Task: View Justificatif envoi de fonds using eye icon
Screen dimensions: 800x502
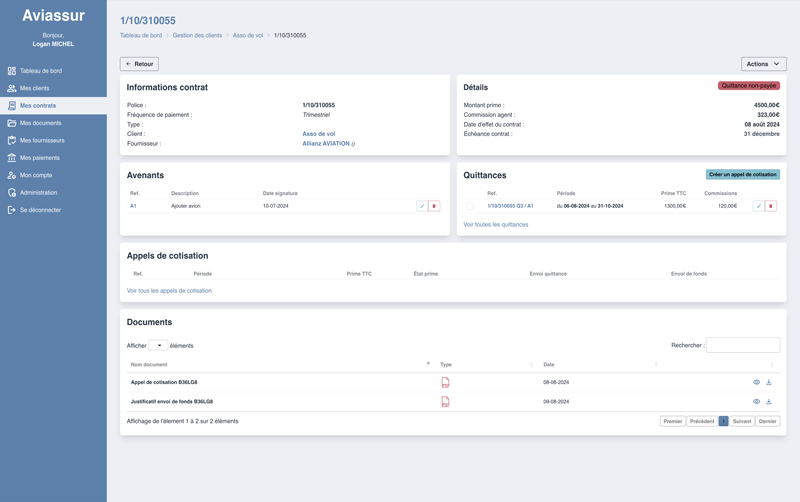Action: (x=756, y=401)
